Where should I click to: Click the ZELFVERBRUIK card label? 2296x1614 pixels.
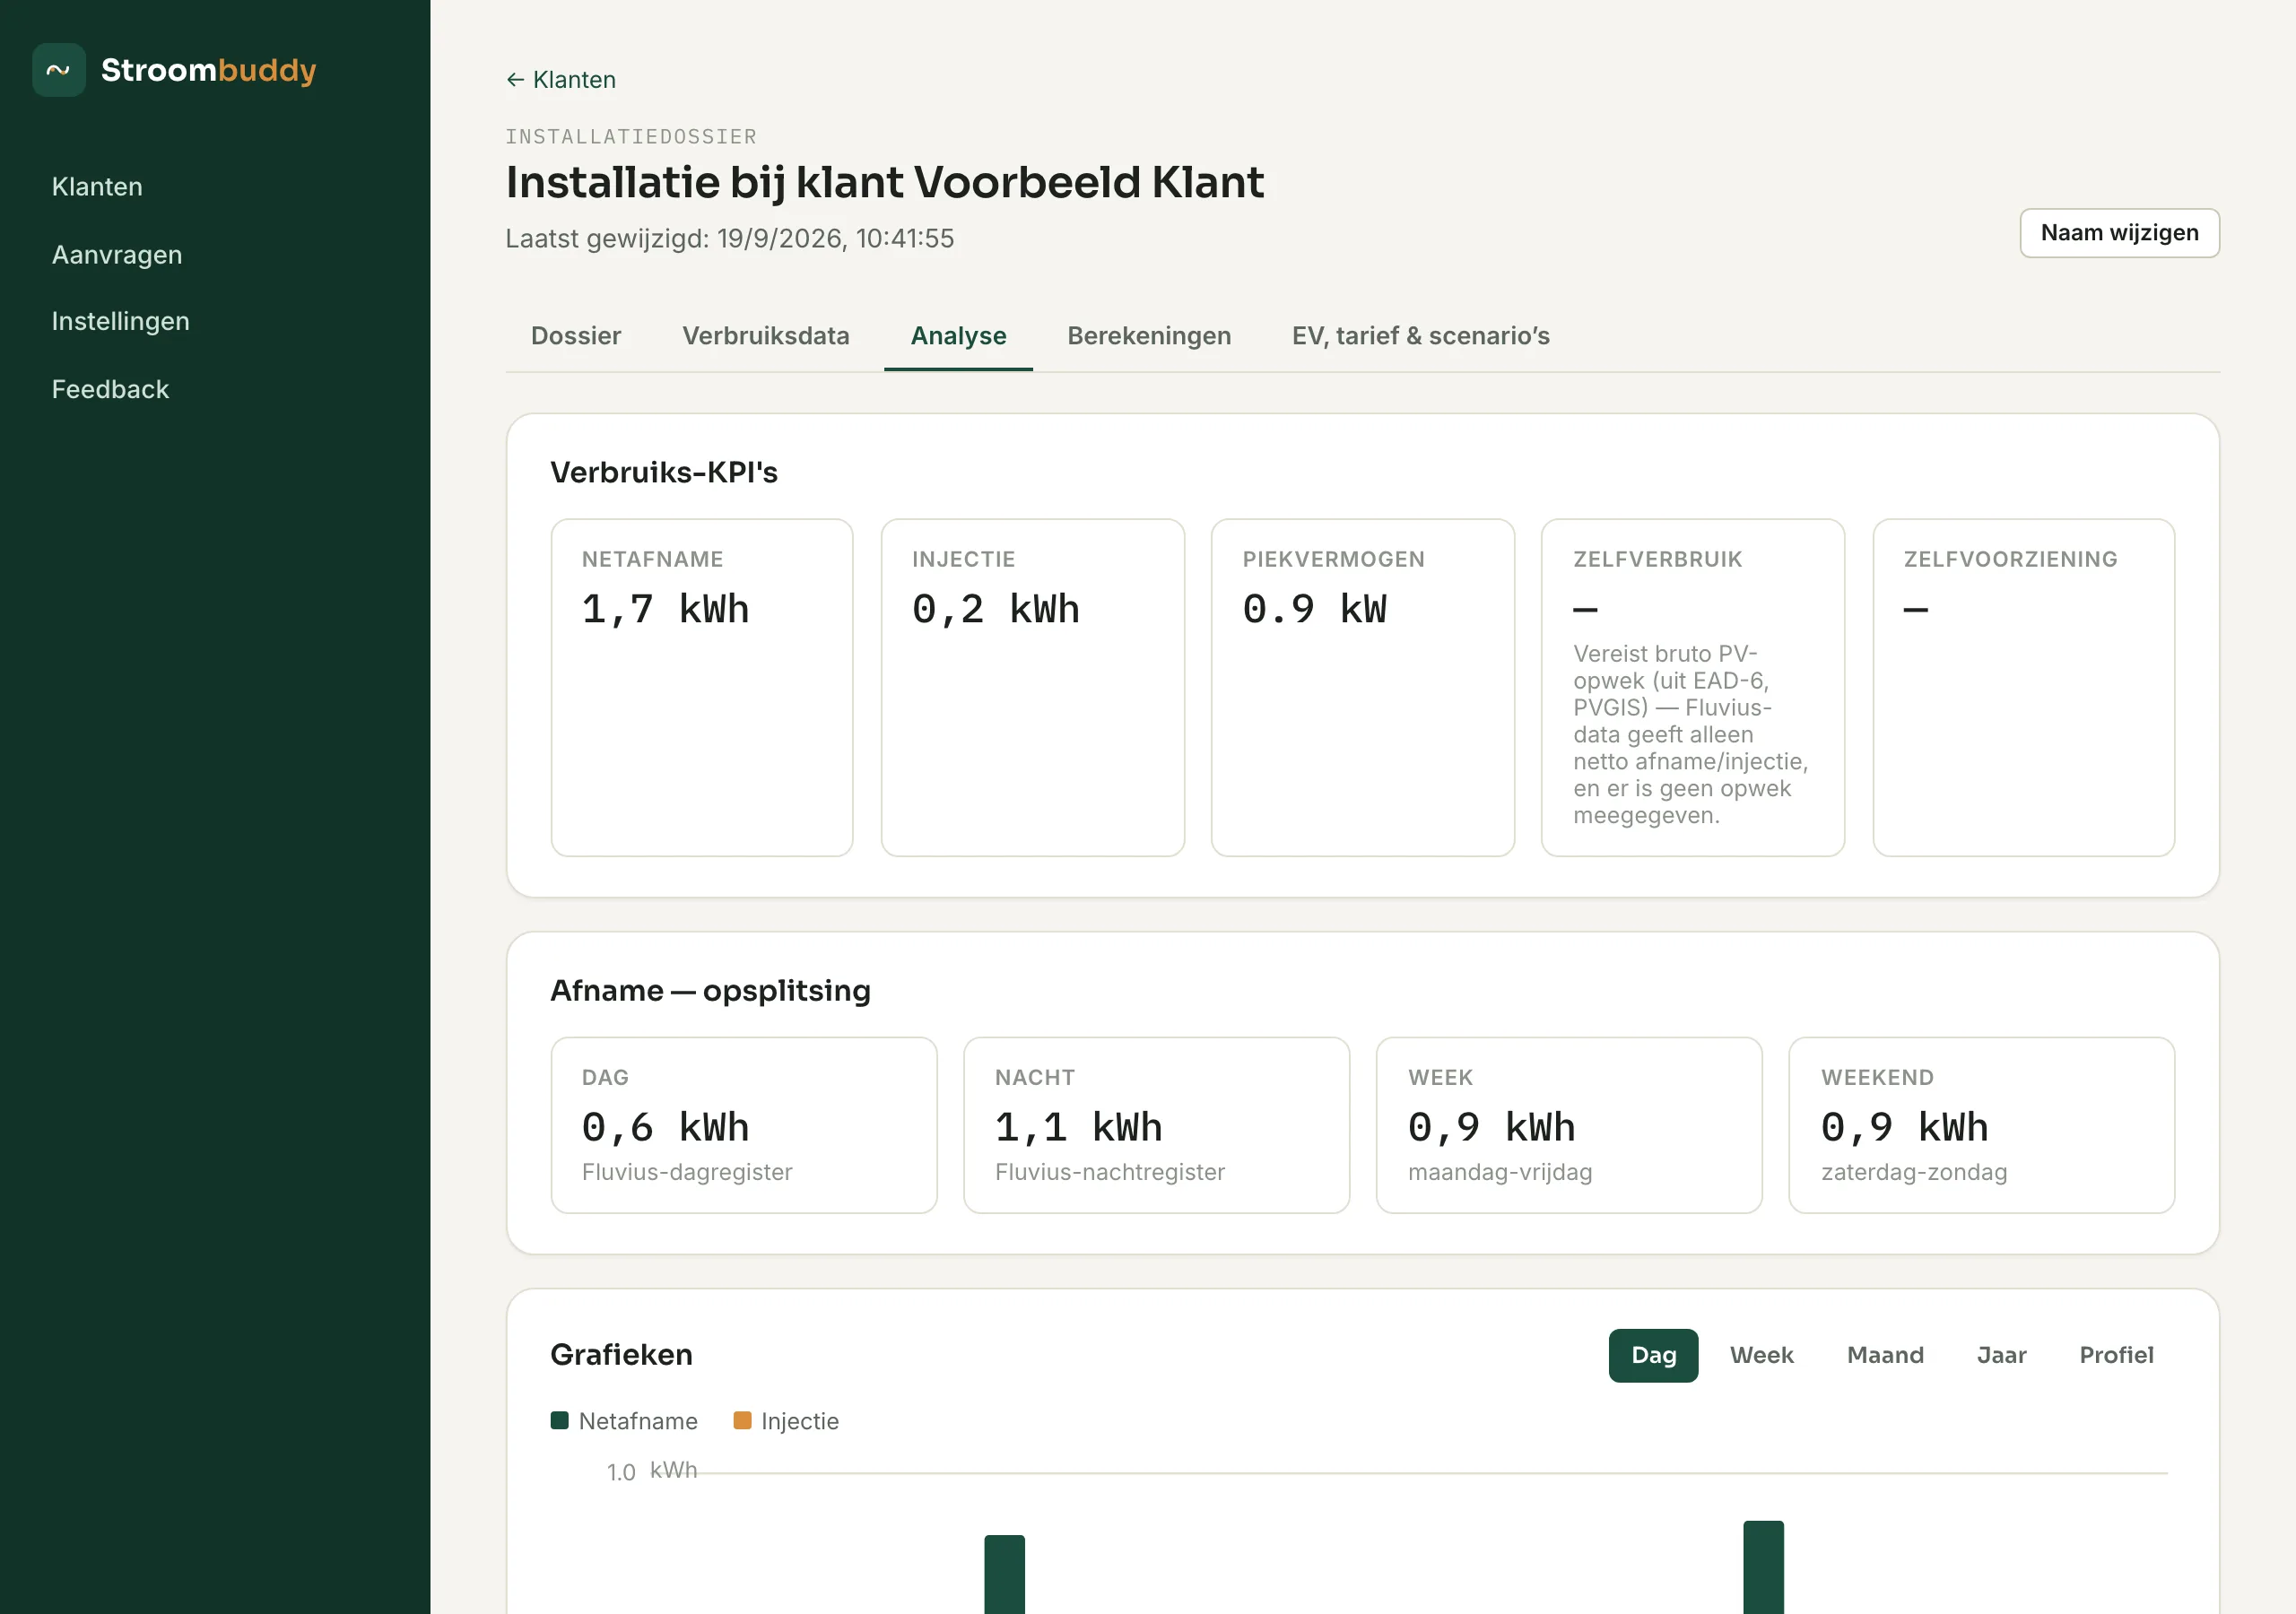pos(1657,559)
